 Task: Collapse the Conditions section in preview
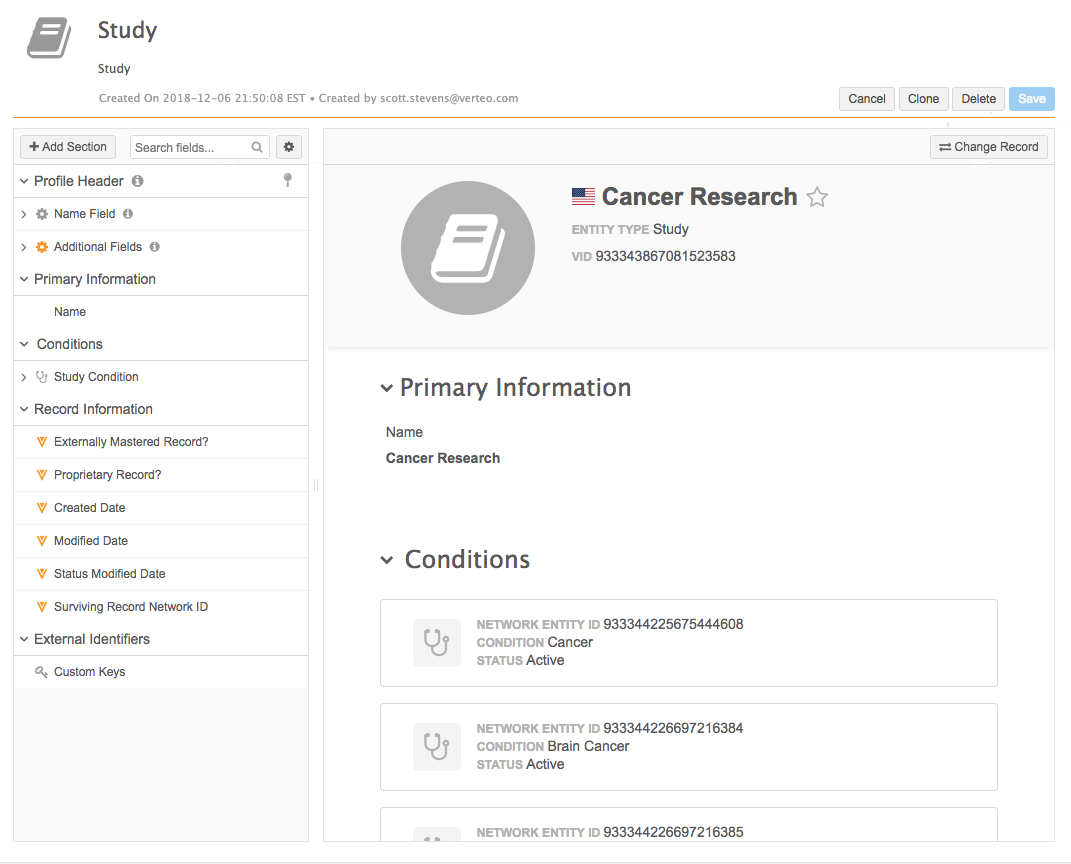(387, 560)
